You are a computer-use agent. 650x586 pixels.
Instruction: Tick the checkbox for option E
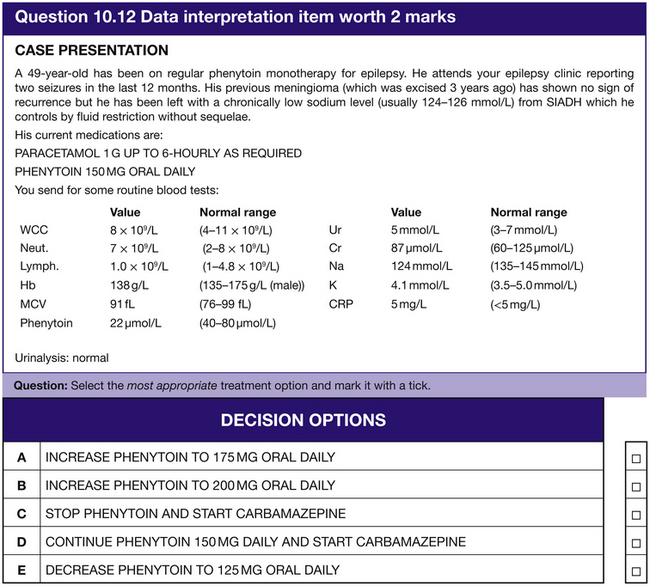point(634,571)
